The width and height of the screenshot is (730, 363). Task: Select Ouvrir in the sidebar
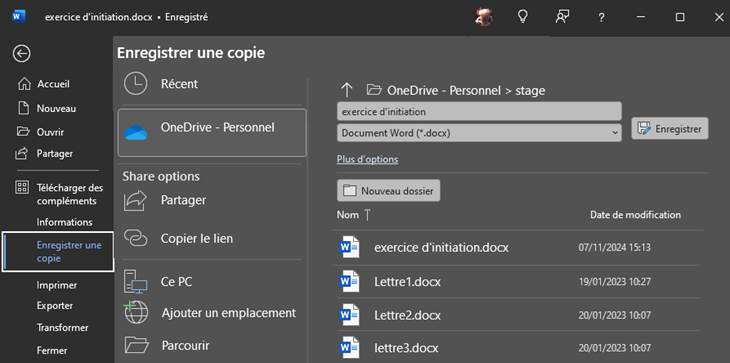click(41, 132)
